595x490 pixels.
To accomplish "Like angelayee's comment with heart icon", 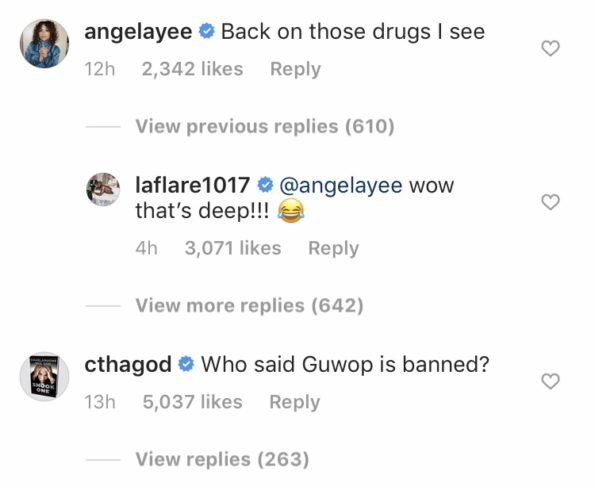I will click(550, 48).
